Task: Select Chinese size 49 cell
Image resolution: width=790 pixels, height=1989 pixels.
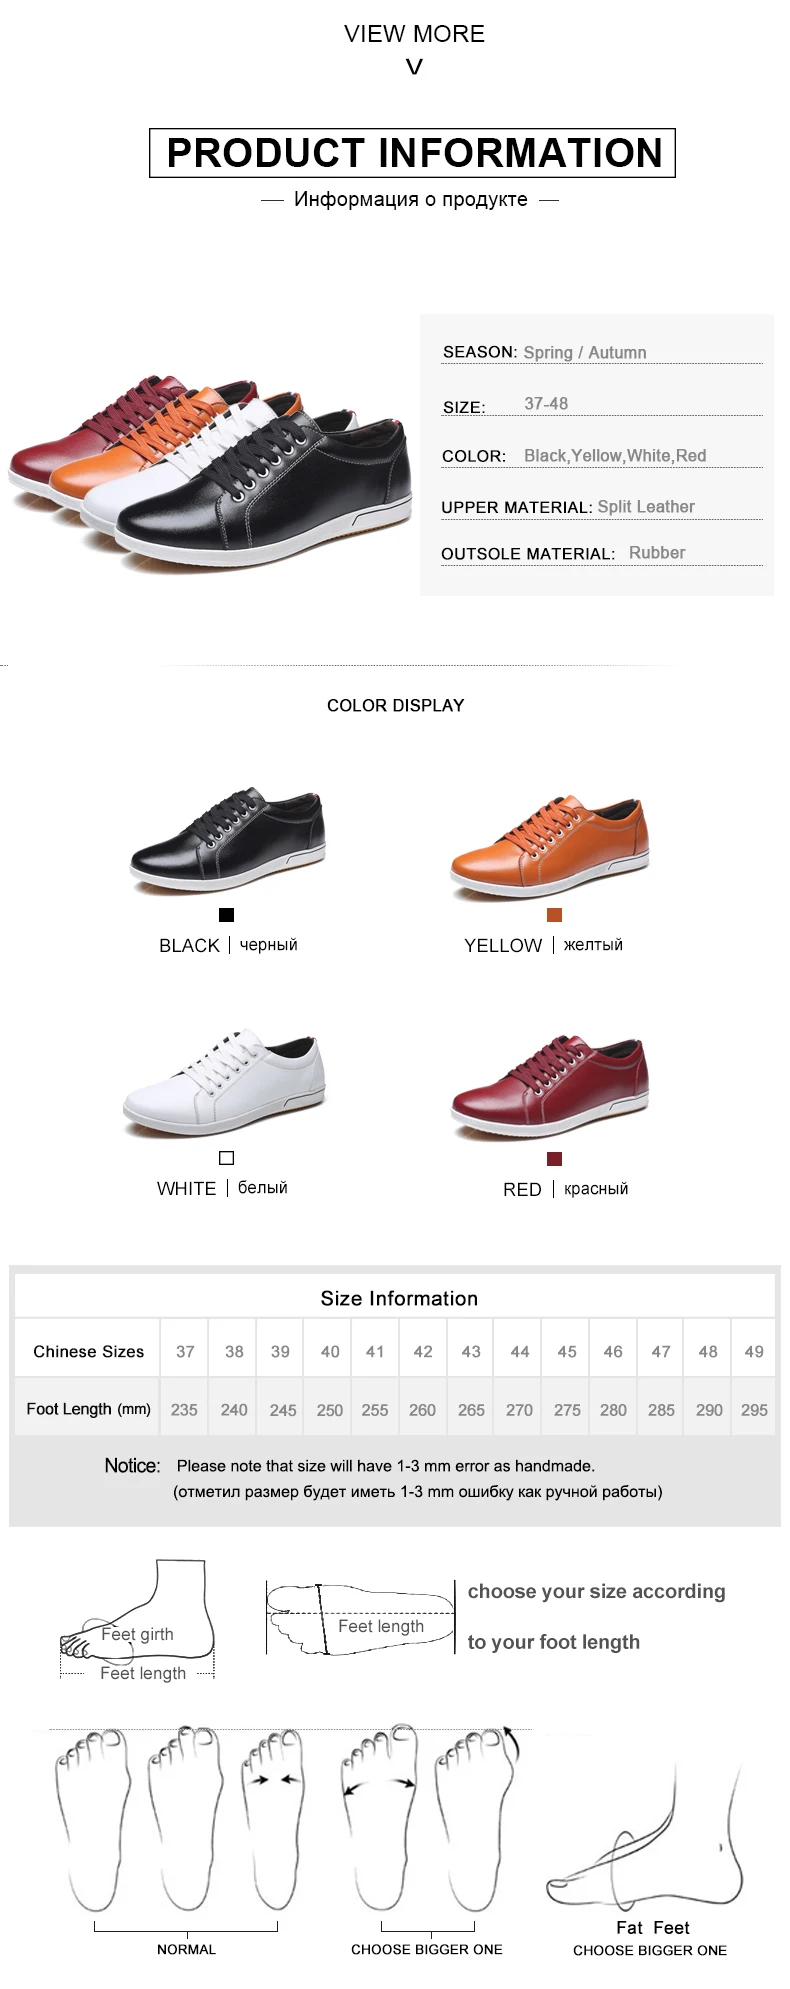Action: 754,1351
